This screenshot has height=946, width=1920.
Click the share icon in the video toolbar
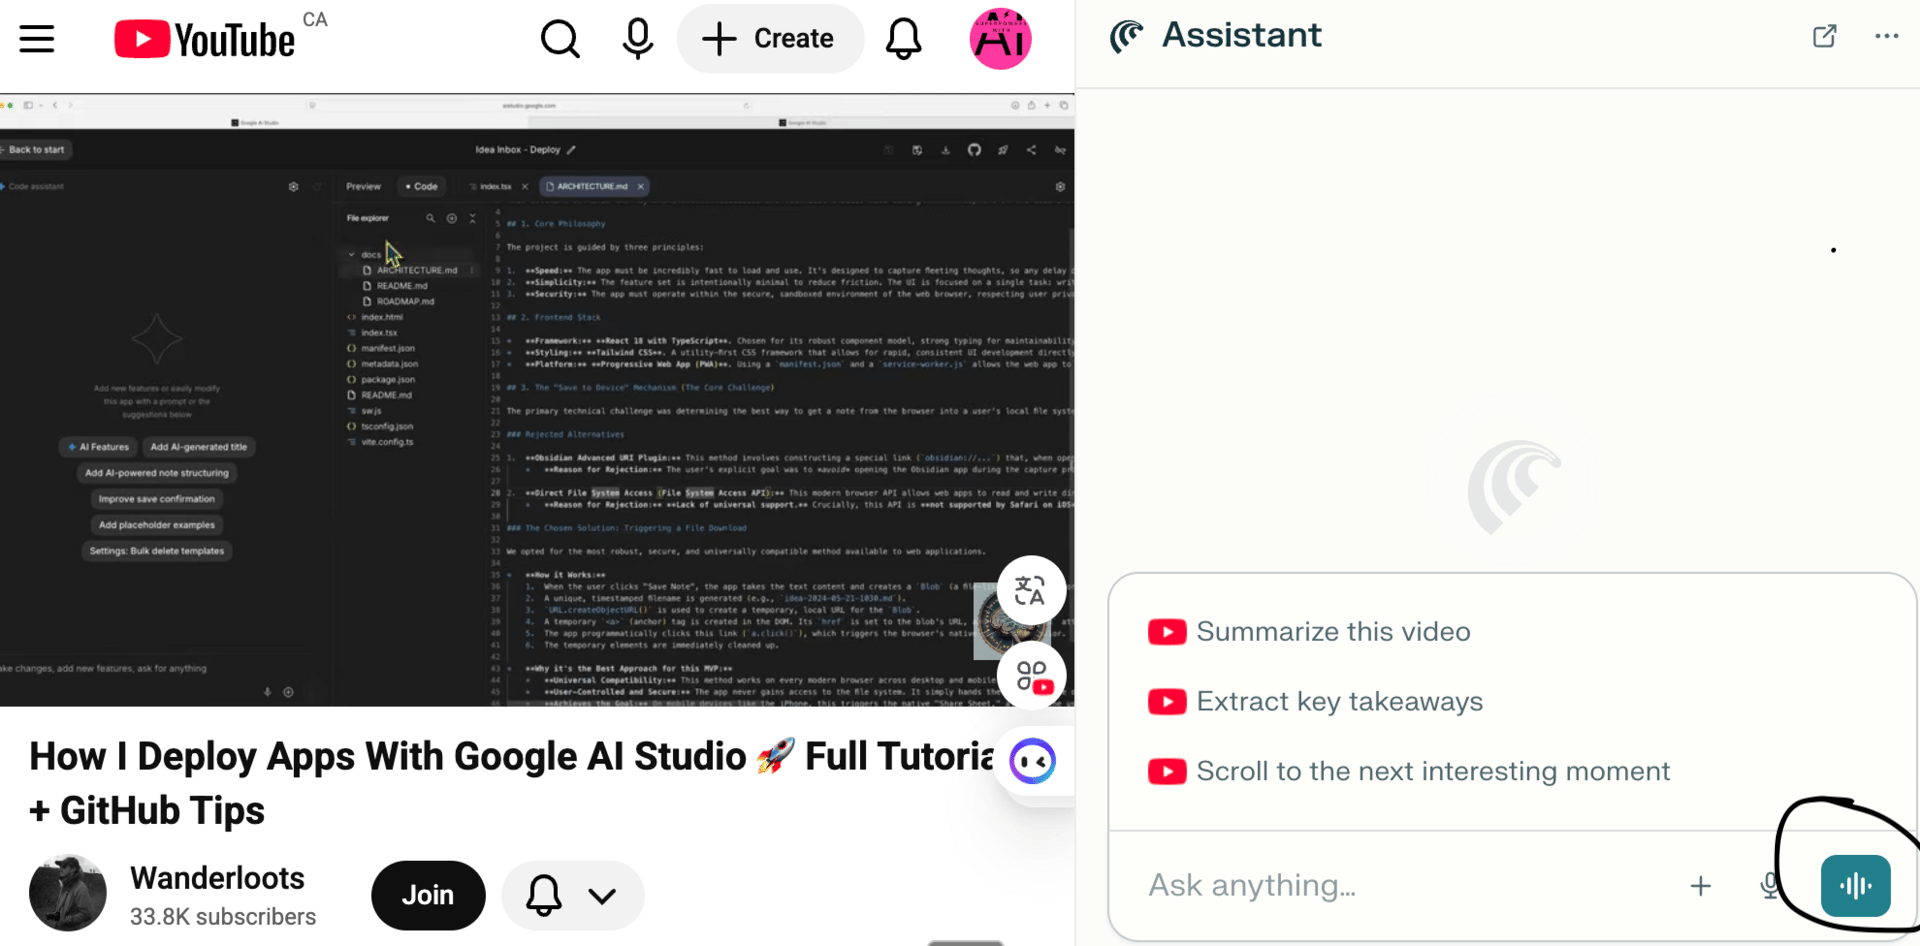[1031, 150]
